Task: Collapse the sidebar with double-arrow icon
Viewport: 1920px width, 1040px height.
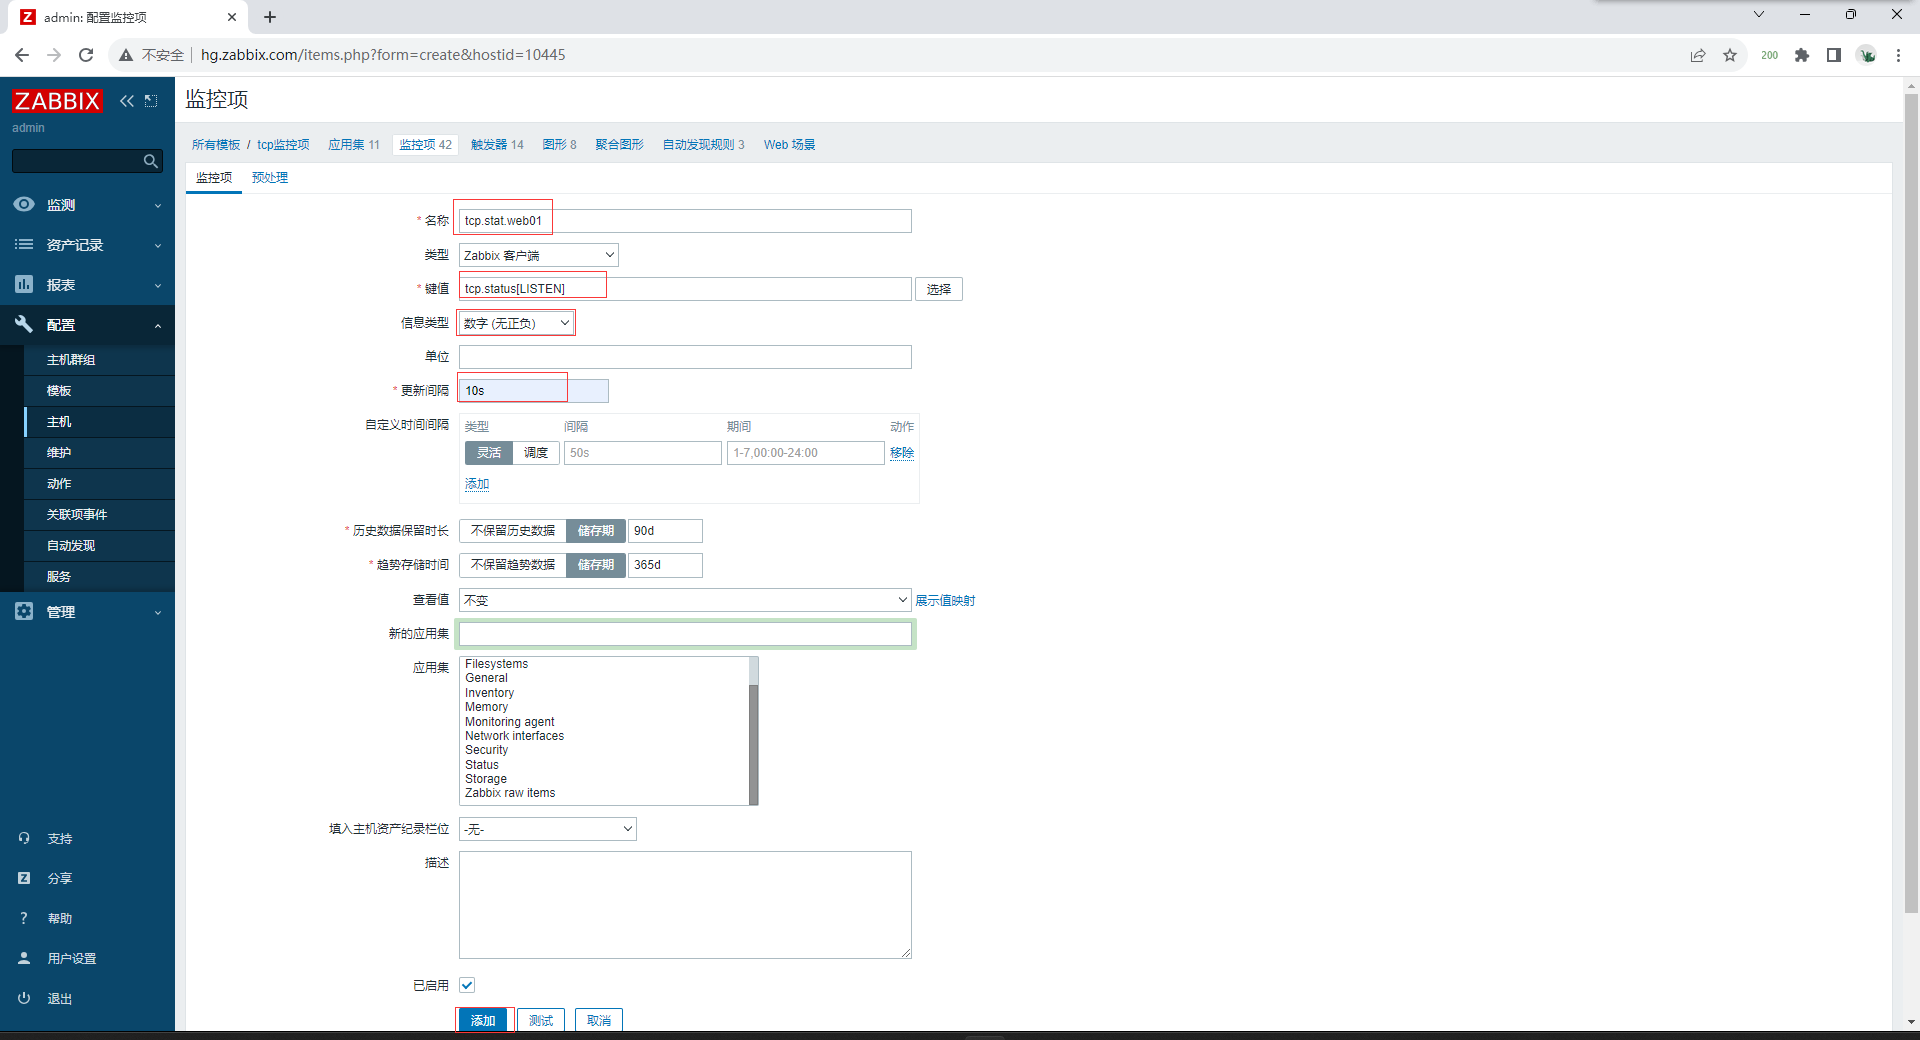Action: click(x=127, y=101)
